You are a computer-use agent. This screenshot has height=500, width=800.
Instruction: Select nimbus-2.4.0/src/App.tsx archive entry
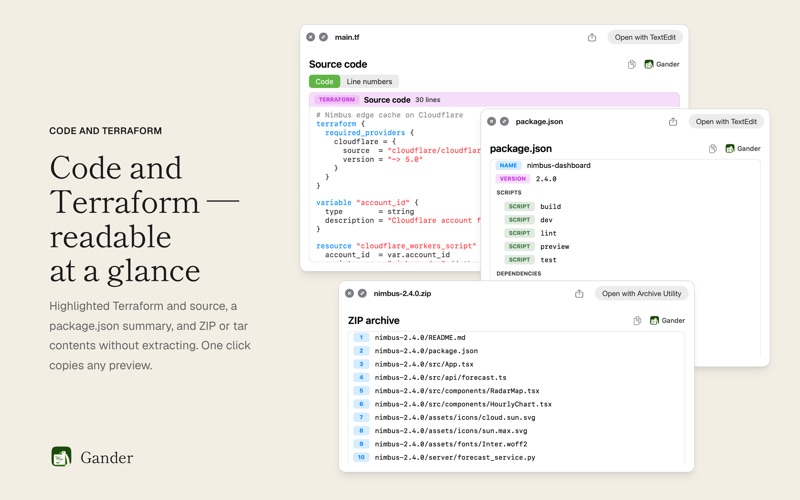tap(517, 364)
